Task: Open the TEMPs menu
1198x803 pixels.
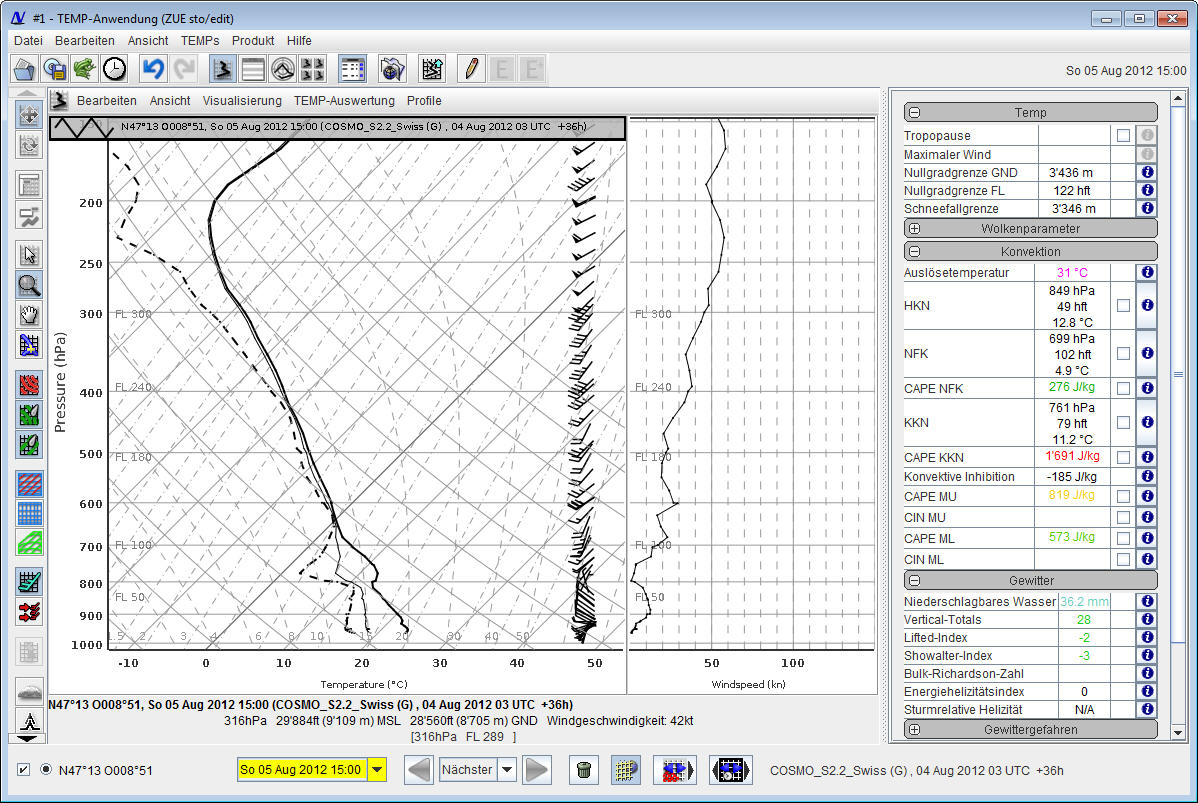Action: [200, 41]
